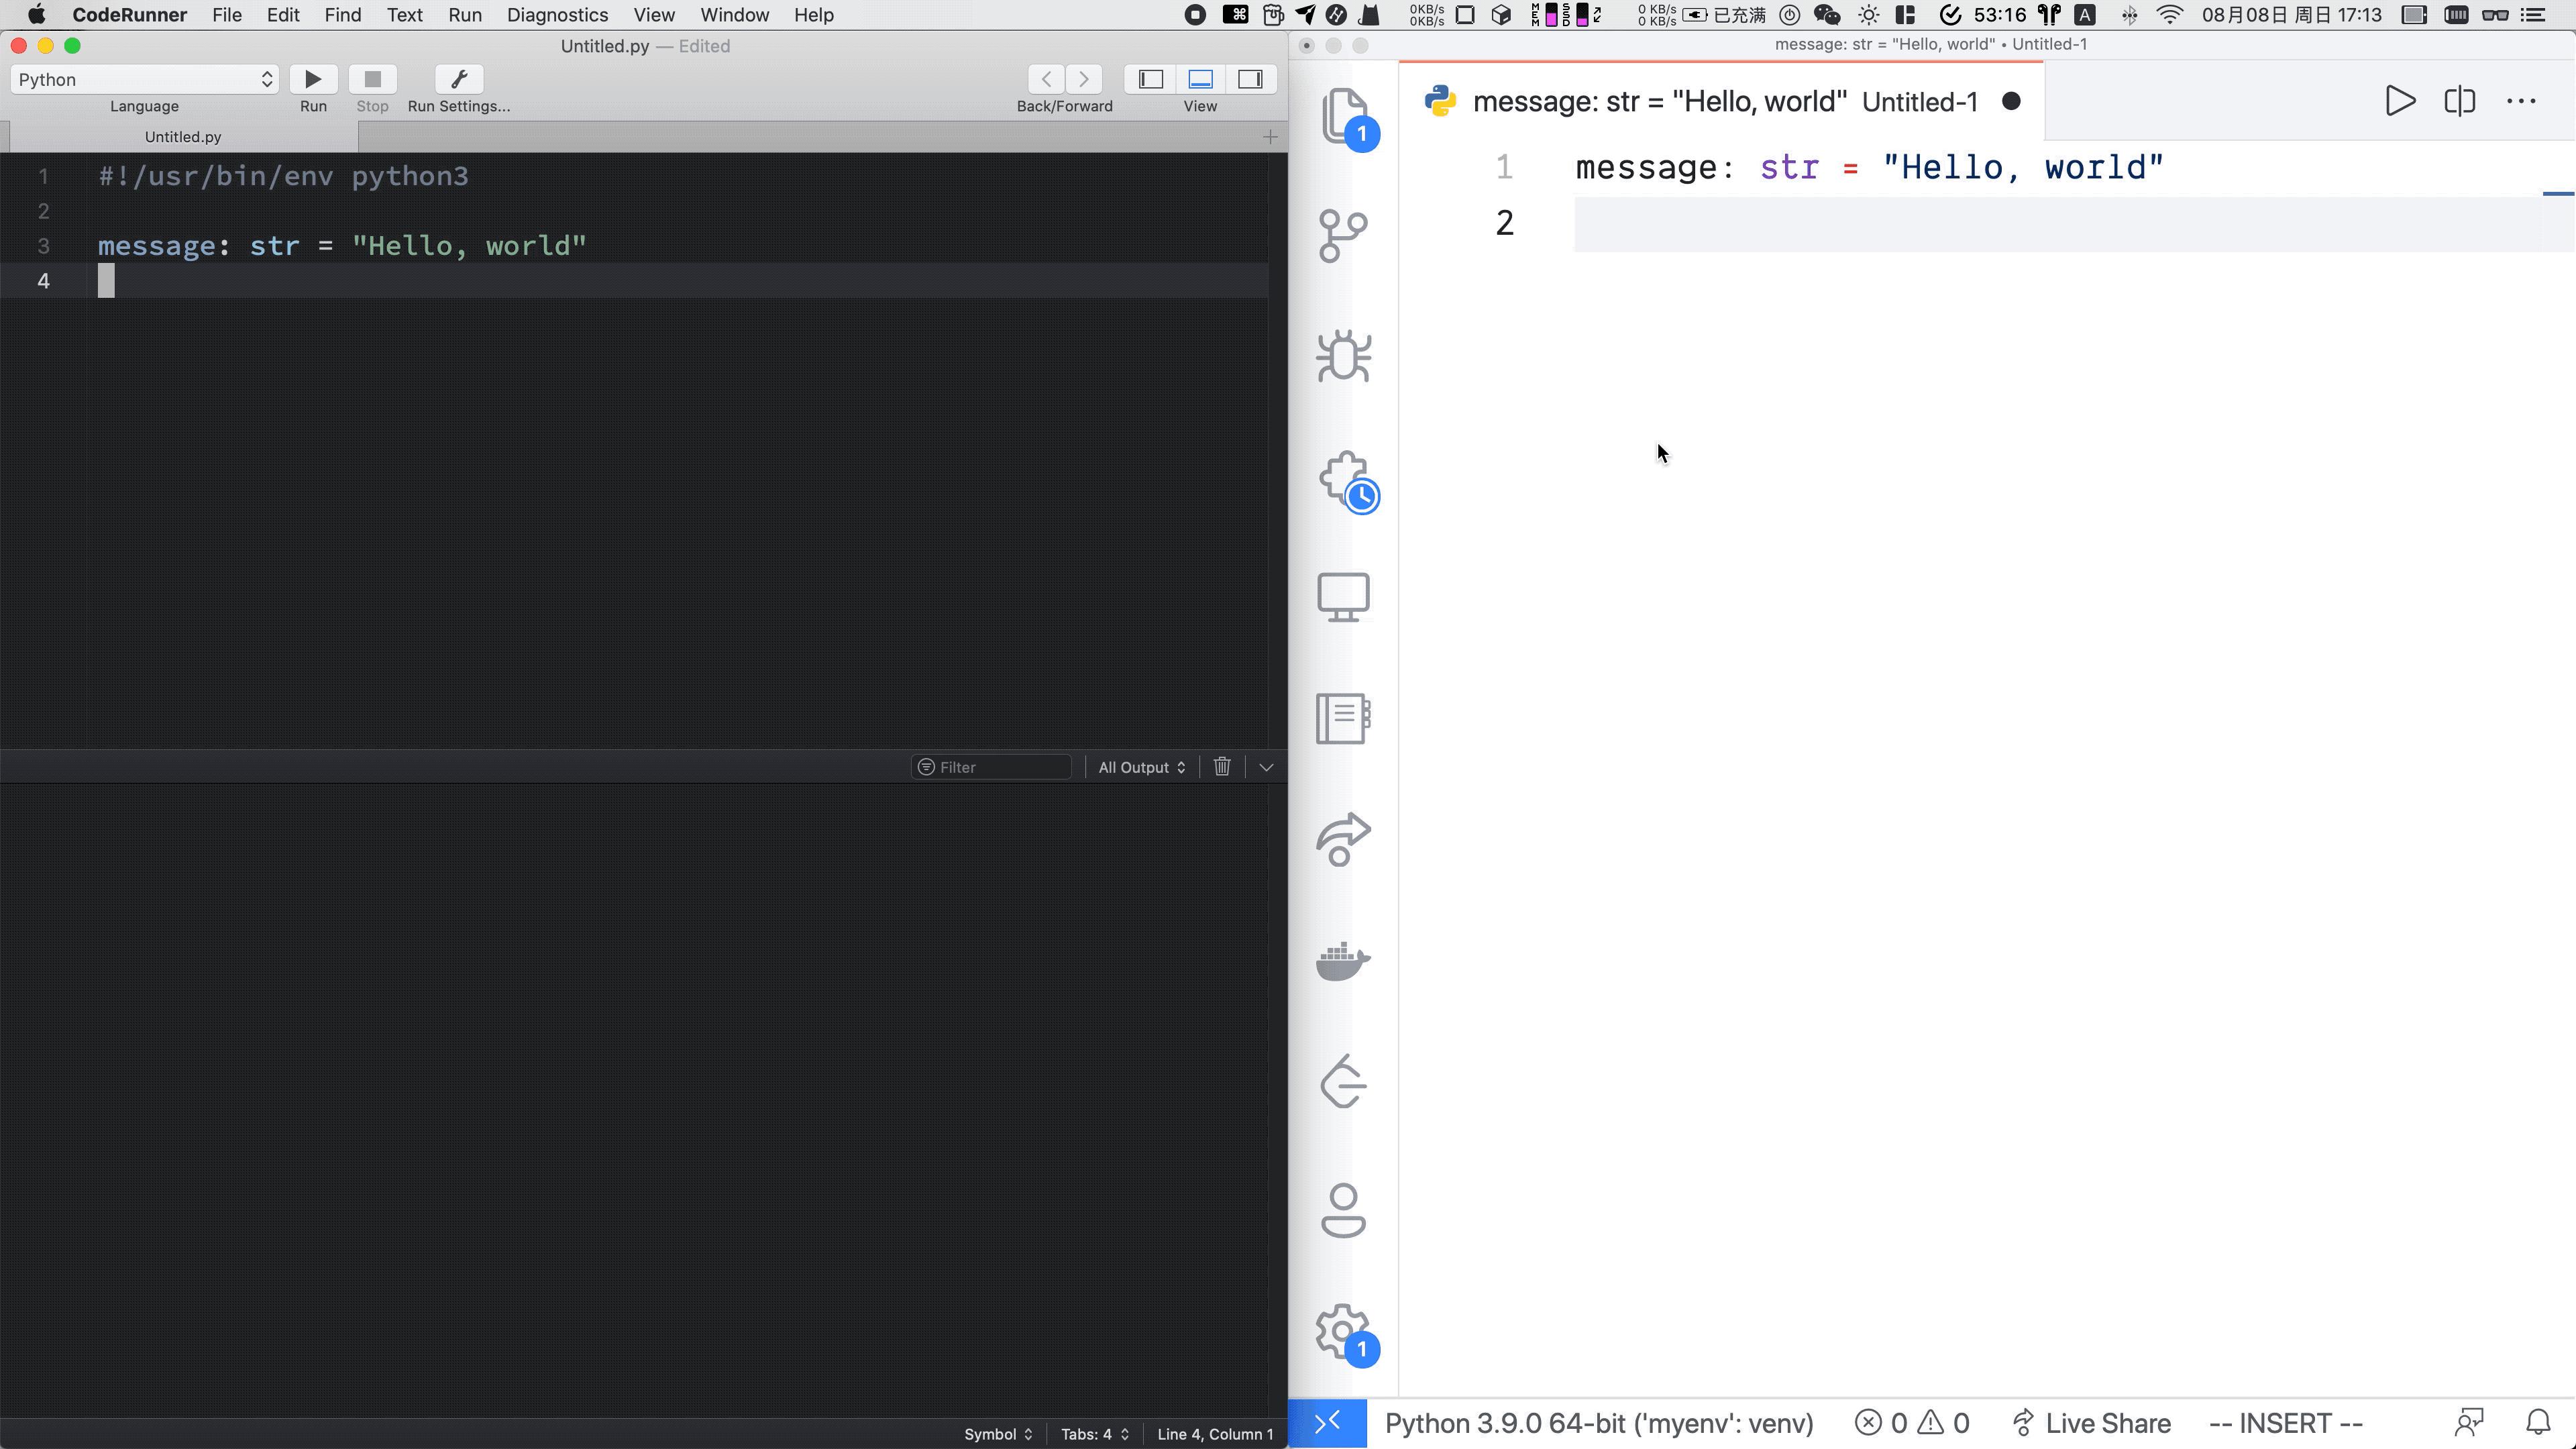Select the Untitled.py editor tab
The height and width of the screenshot is (1449, 2576).
coord(182,137)
